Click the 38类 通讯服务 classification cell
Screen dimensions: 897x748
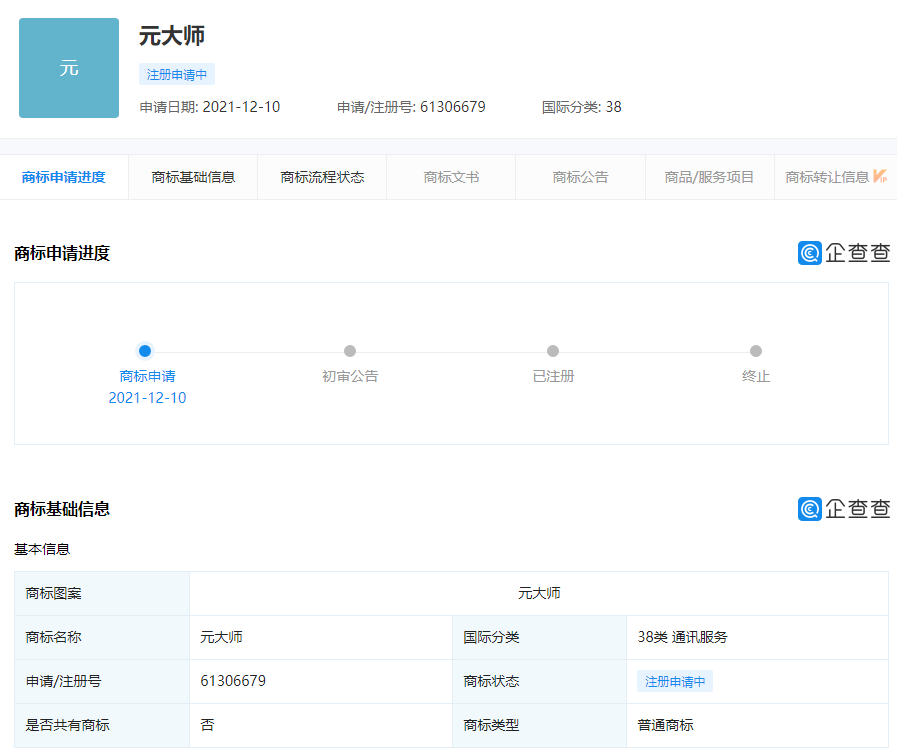click(x=683, y=637)
